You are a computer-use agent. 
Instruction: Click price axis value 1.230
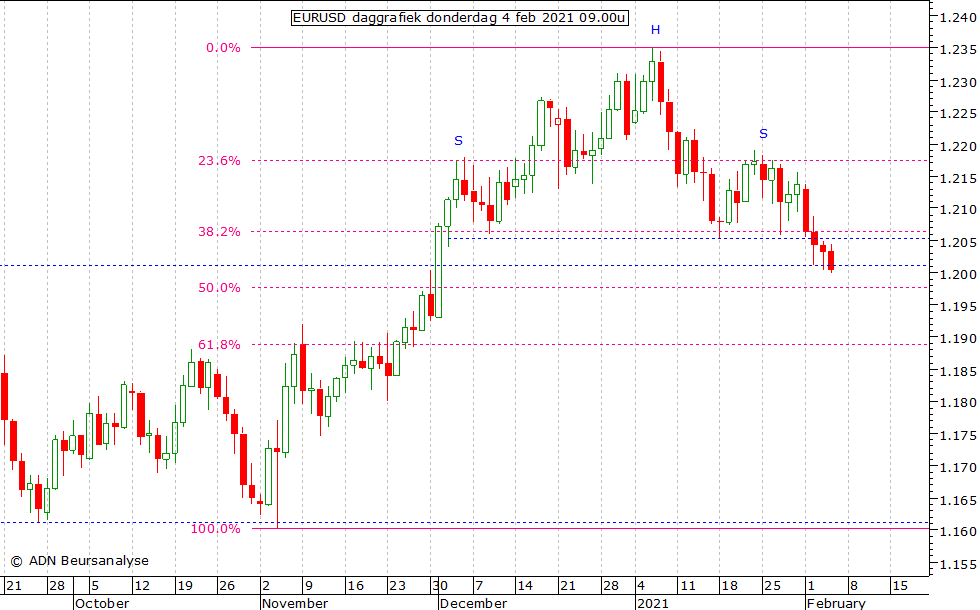point(959,82)
